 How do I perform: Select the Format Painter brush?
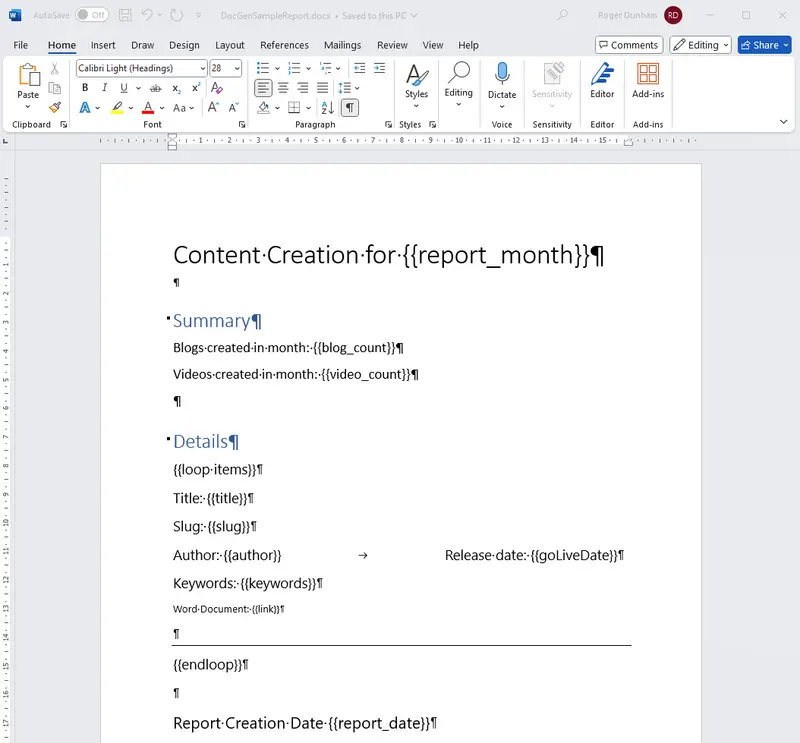point(55,107)
